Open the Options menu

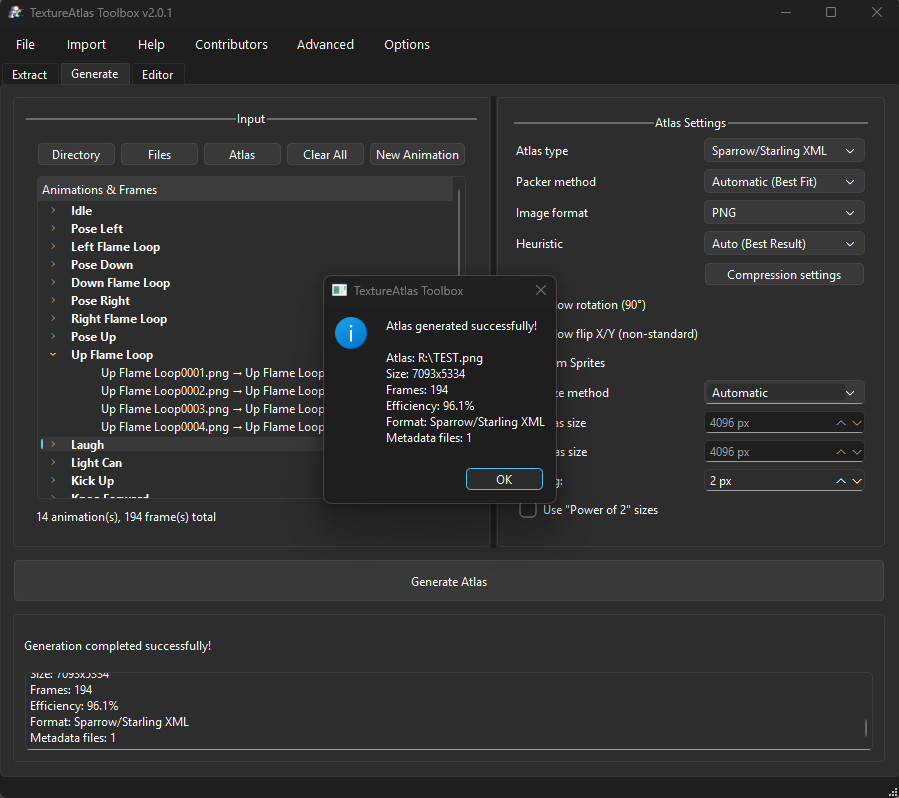(406, 44)
